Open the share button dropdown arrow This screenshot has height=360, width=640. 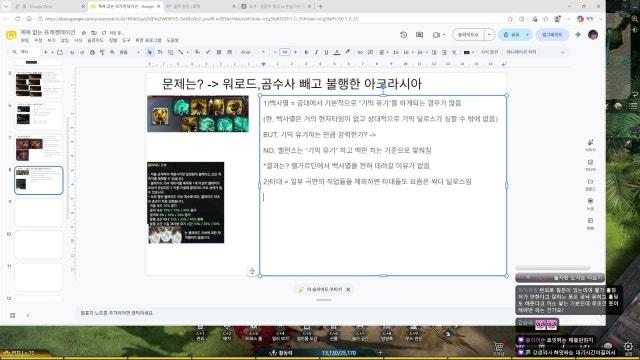tap(527, 35)
